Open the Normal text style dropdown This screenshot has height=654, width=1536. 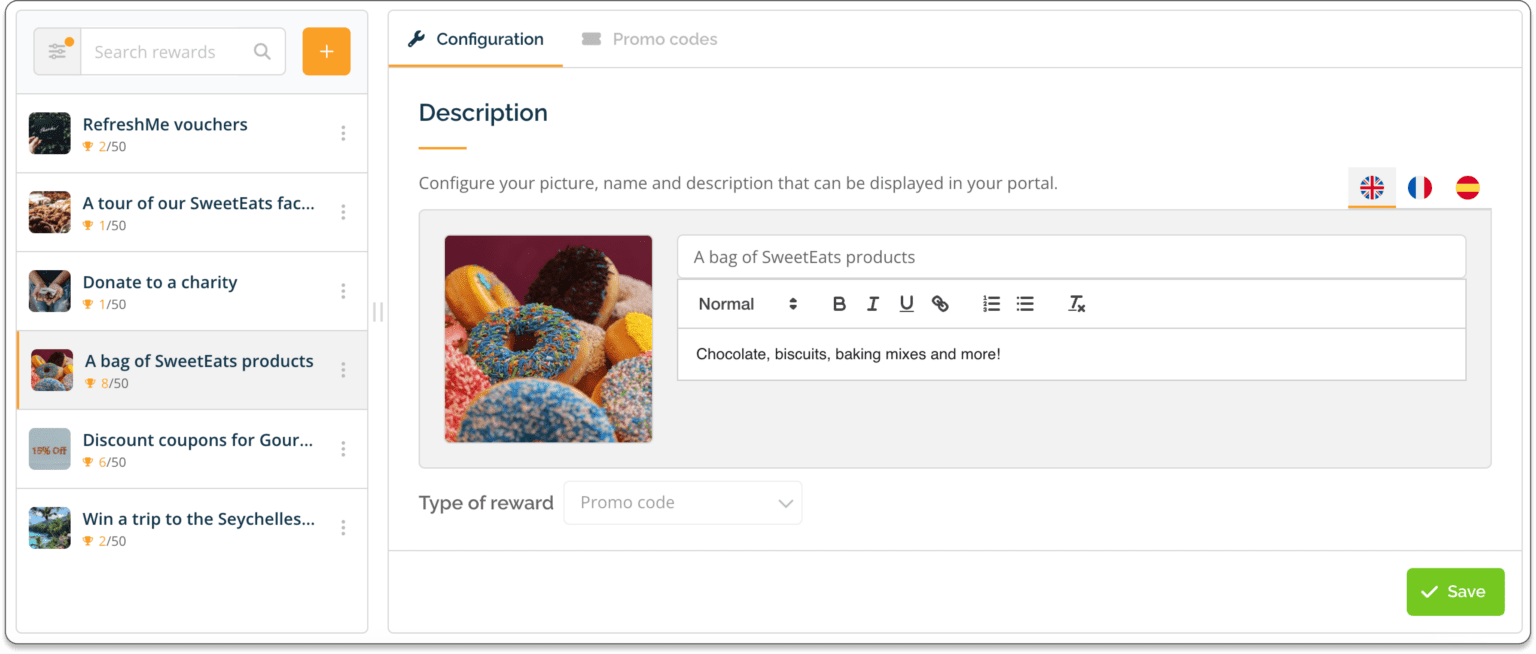747,304
